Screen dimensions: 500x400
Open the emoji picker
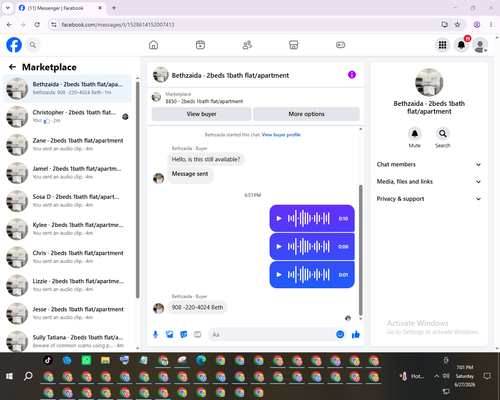point(340,334)
